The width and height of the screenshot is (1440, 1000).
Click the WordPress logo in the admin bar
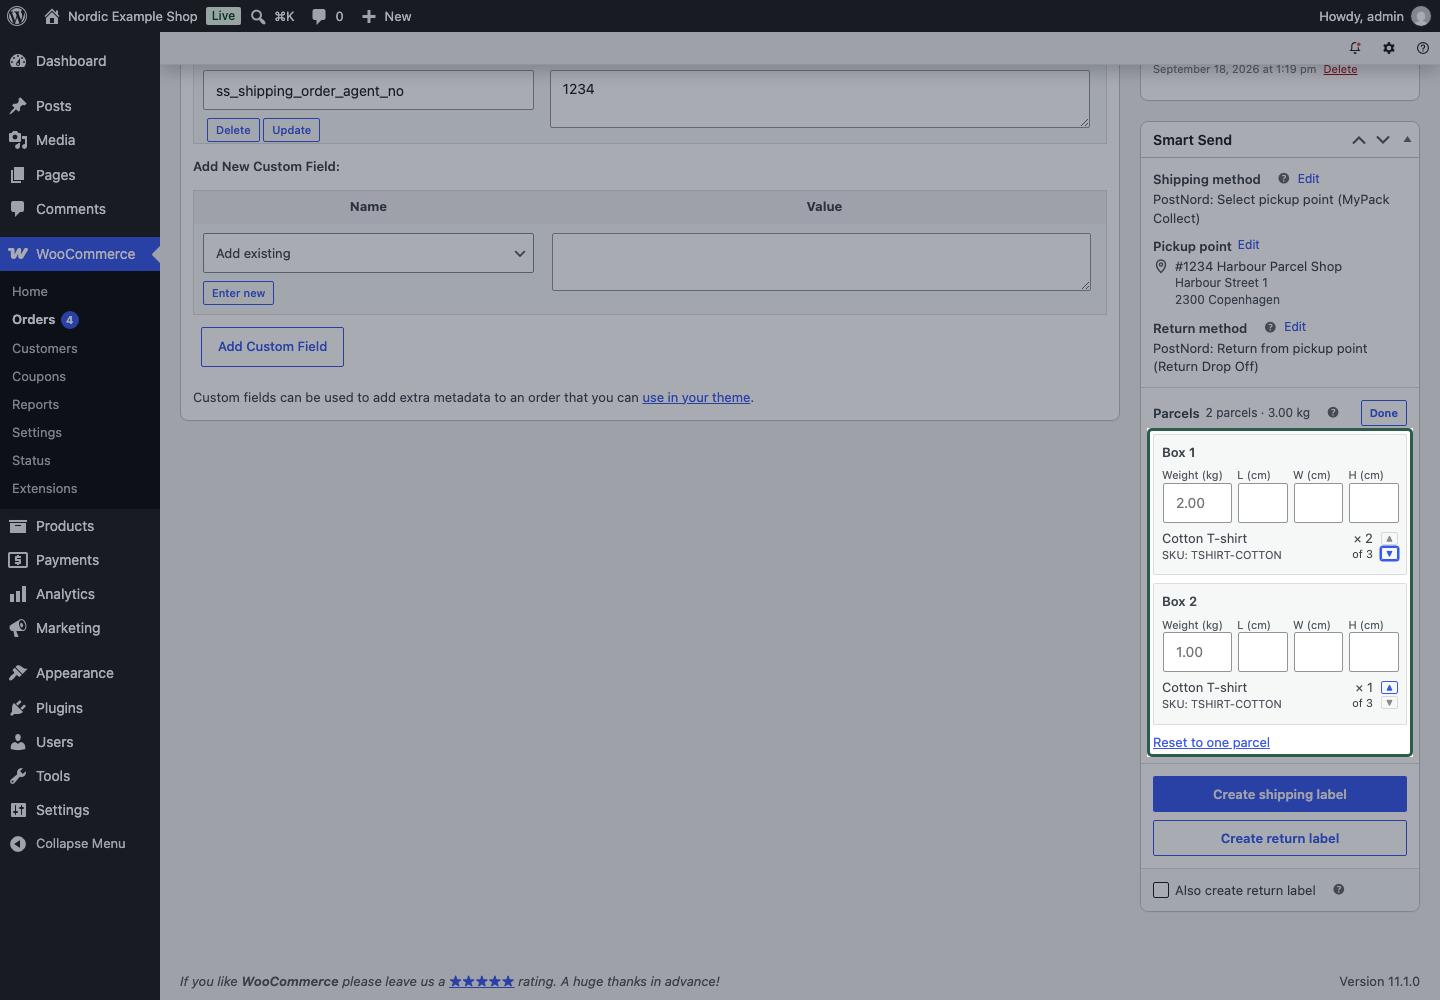click(x=17, y=16)
